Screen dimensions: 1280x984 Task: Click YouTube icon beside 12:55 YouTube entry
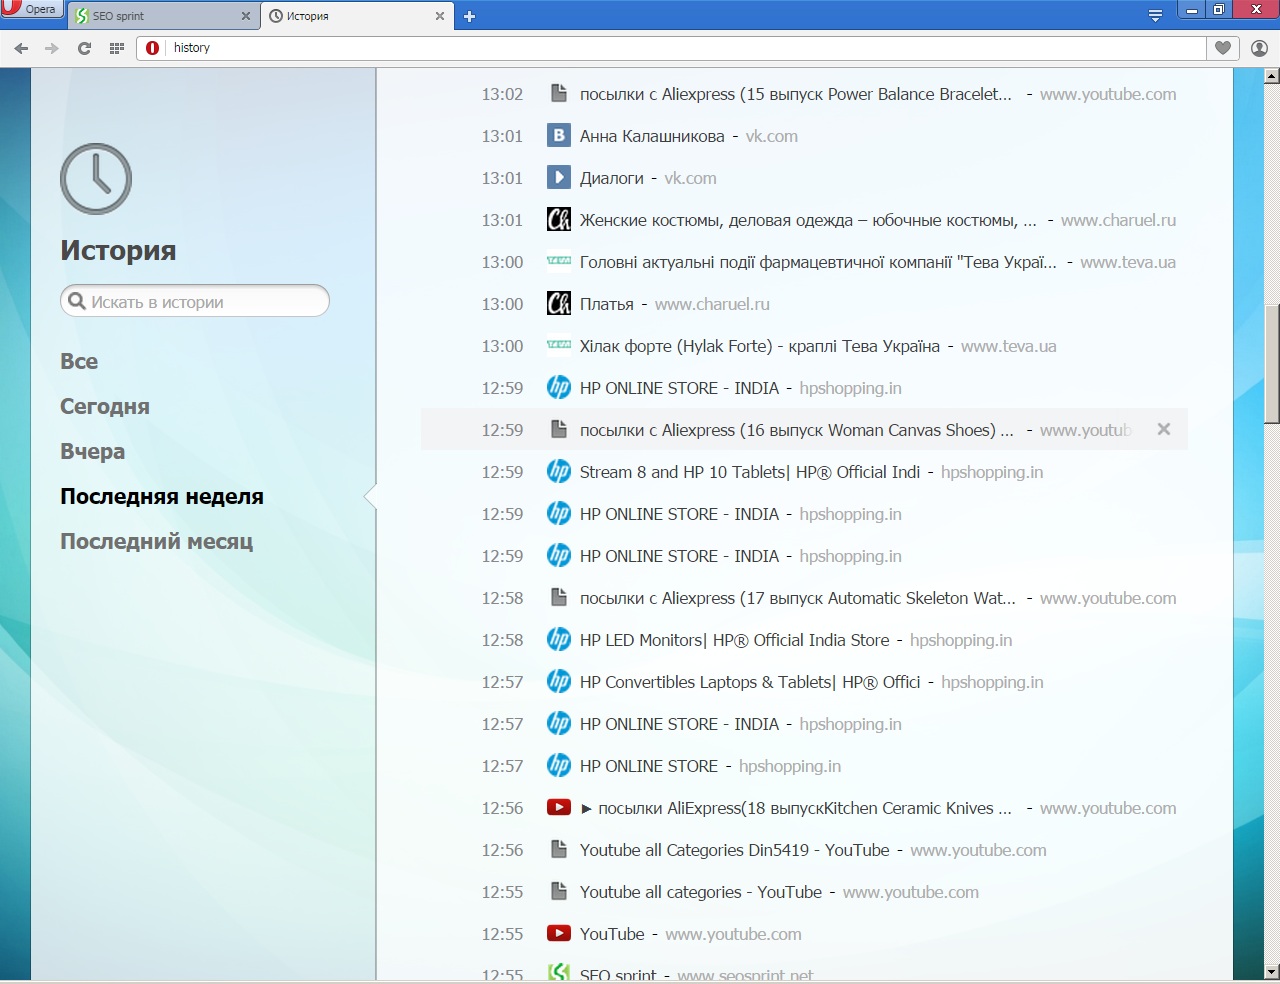(x=559, y=934)
